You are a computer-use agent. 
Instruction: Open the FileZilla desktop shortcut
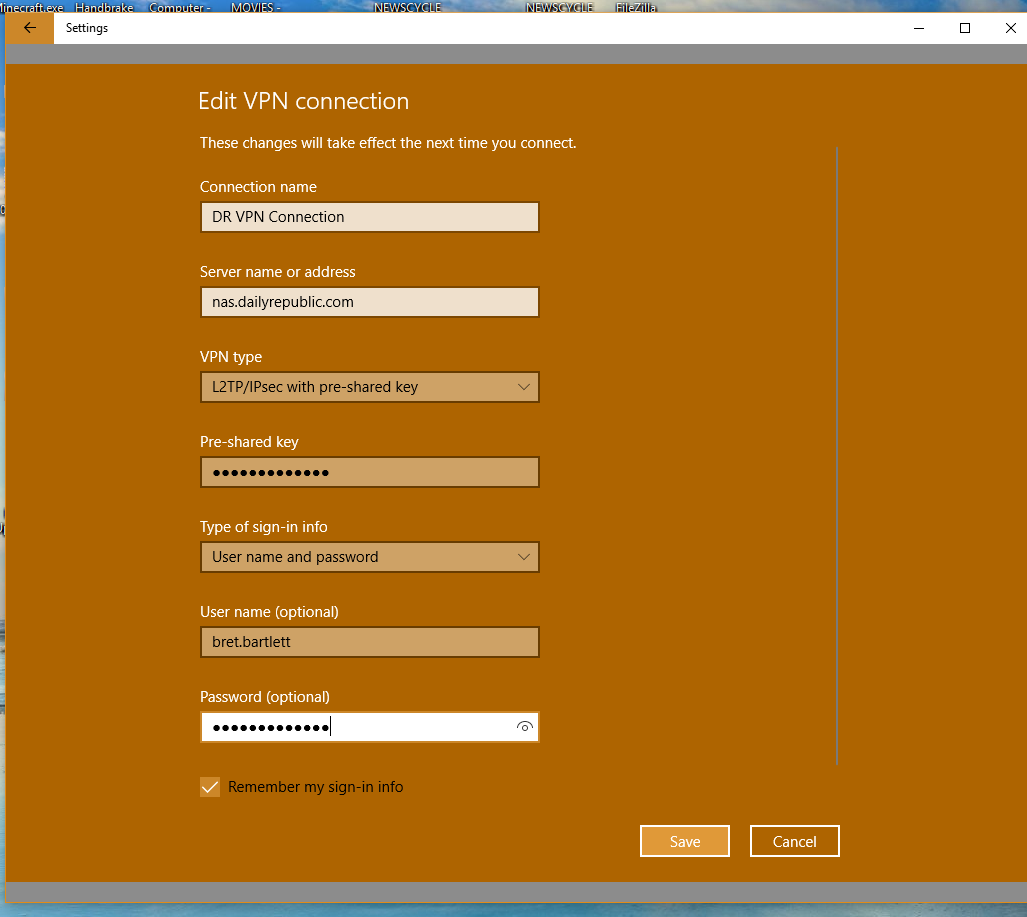637,7
